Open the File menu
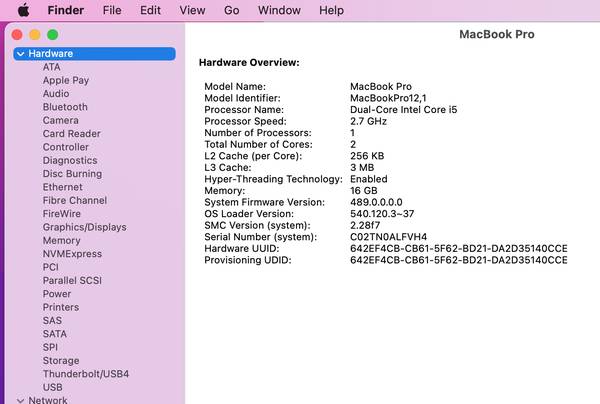This screenshot has height=404, width=600. (x=112, y=10)
